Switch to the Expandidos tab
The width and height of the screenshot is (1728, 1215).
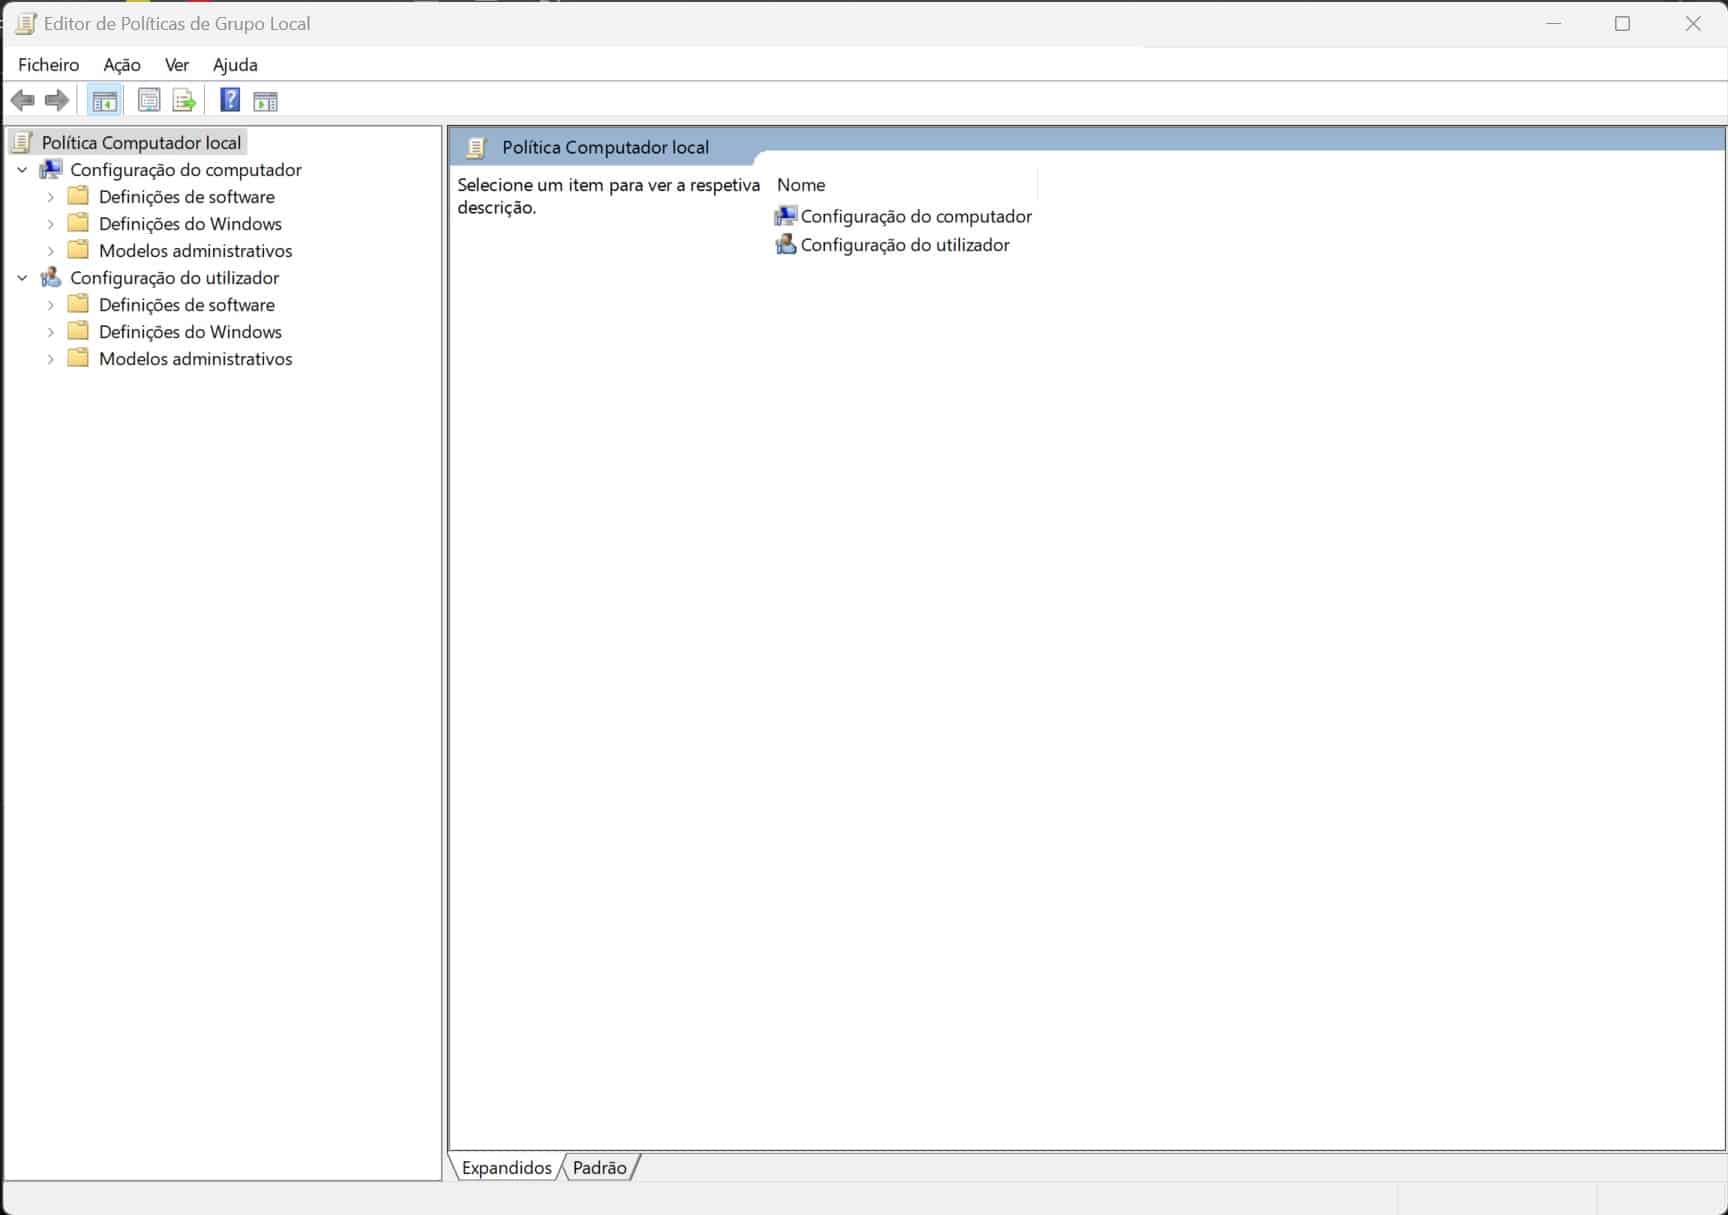coord(506,1167)
